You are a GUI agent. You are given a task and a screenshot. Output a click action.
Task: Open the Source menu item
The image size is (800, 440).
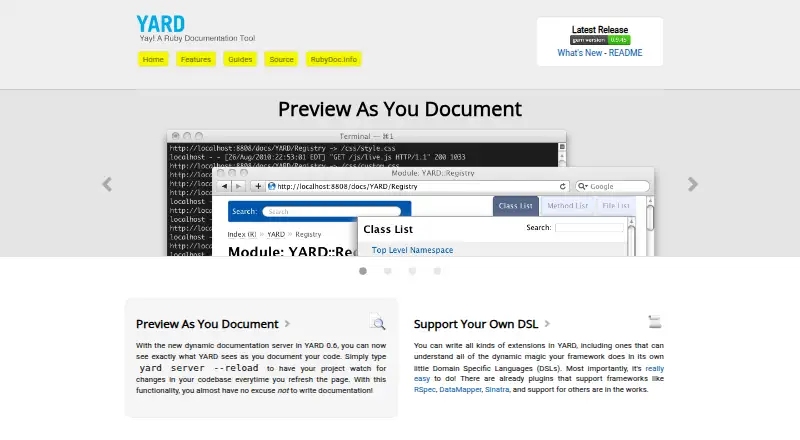pos(282,59)
